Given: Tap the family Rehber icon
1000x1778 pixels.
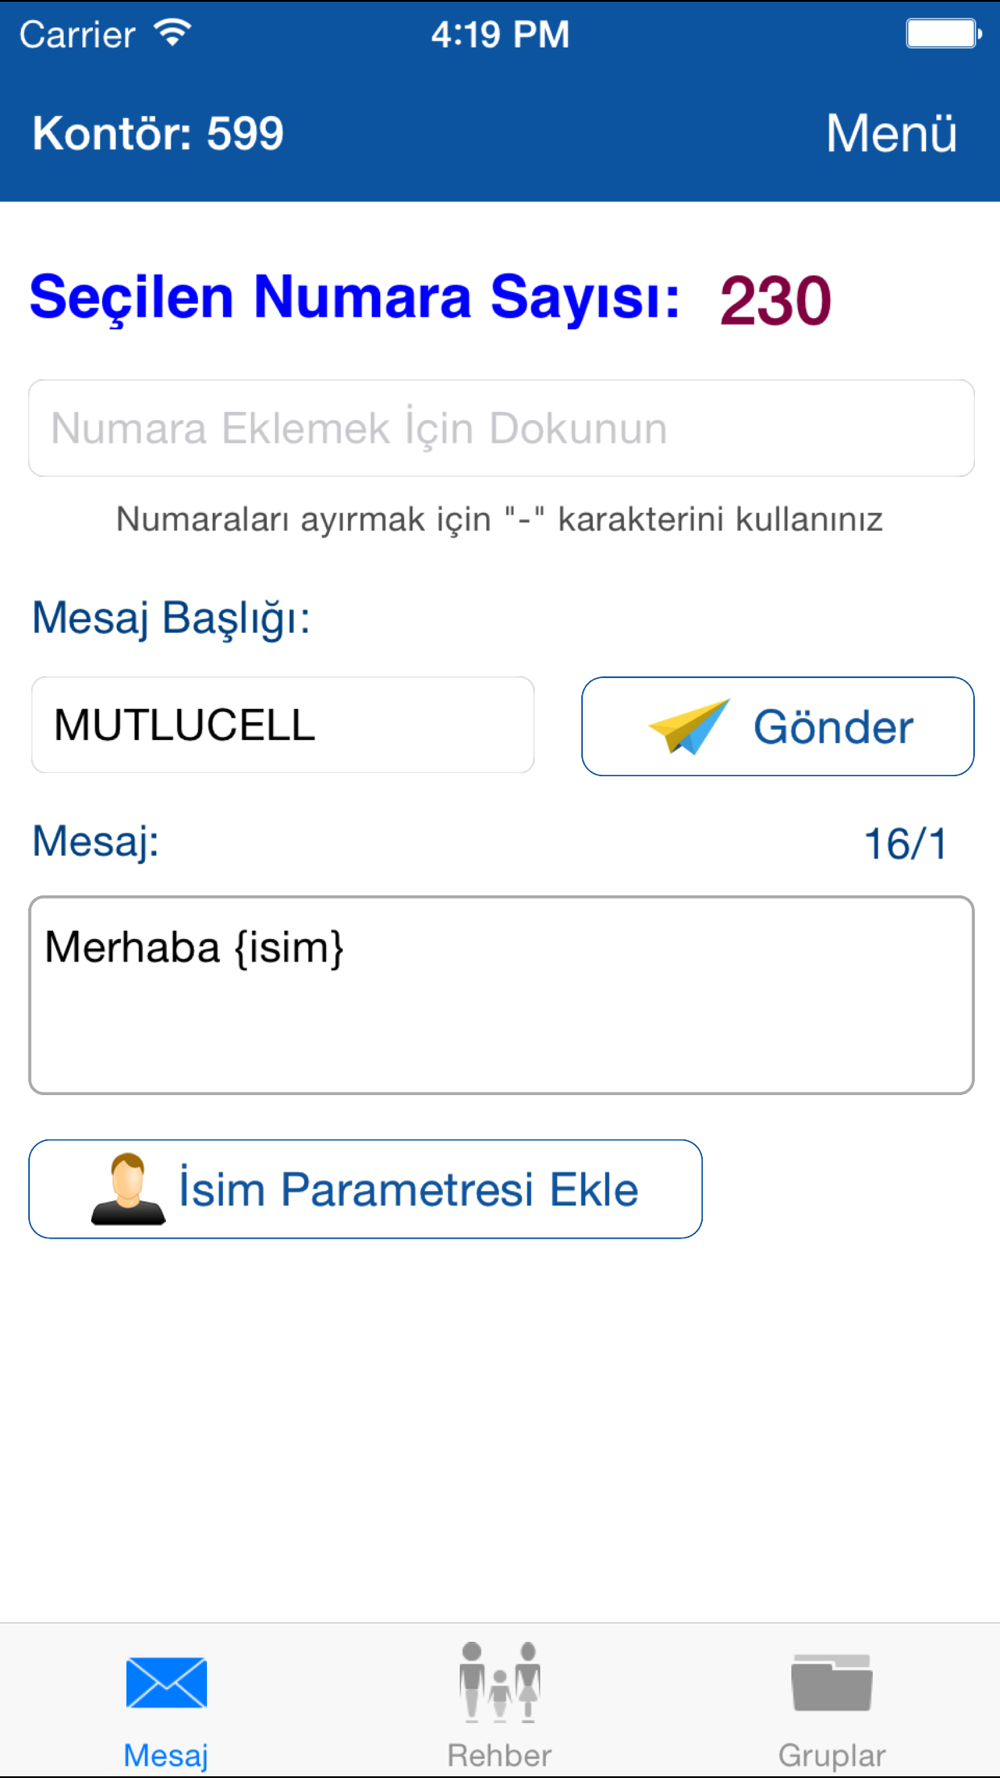Looking at the screenshot, I should pyautogui.click(x=499, y=1681).
